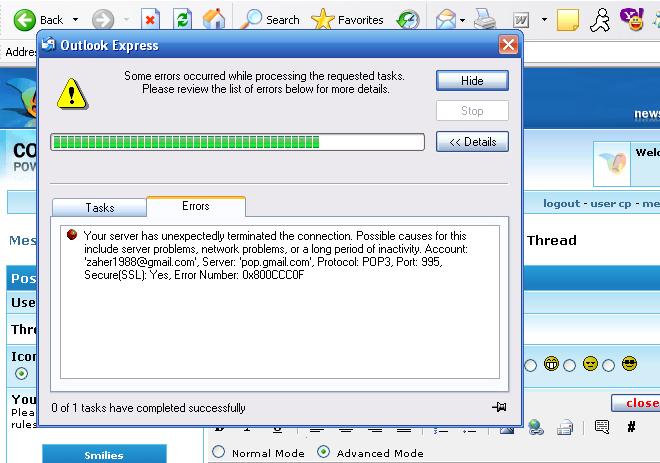Click the yellow note icon in toolbar
Viewport: 660px width, 463px height.
tap(567, 20)
